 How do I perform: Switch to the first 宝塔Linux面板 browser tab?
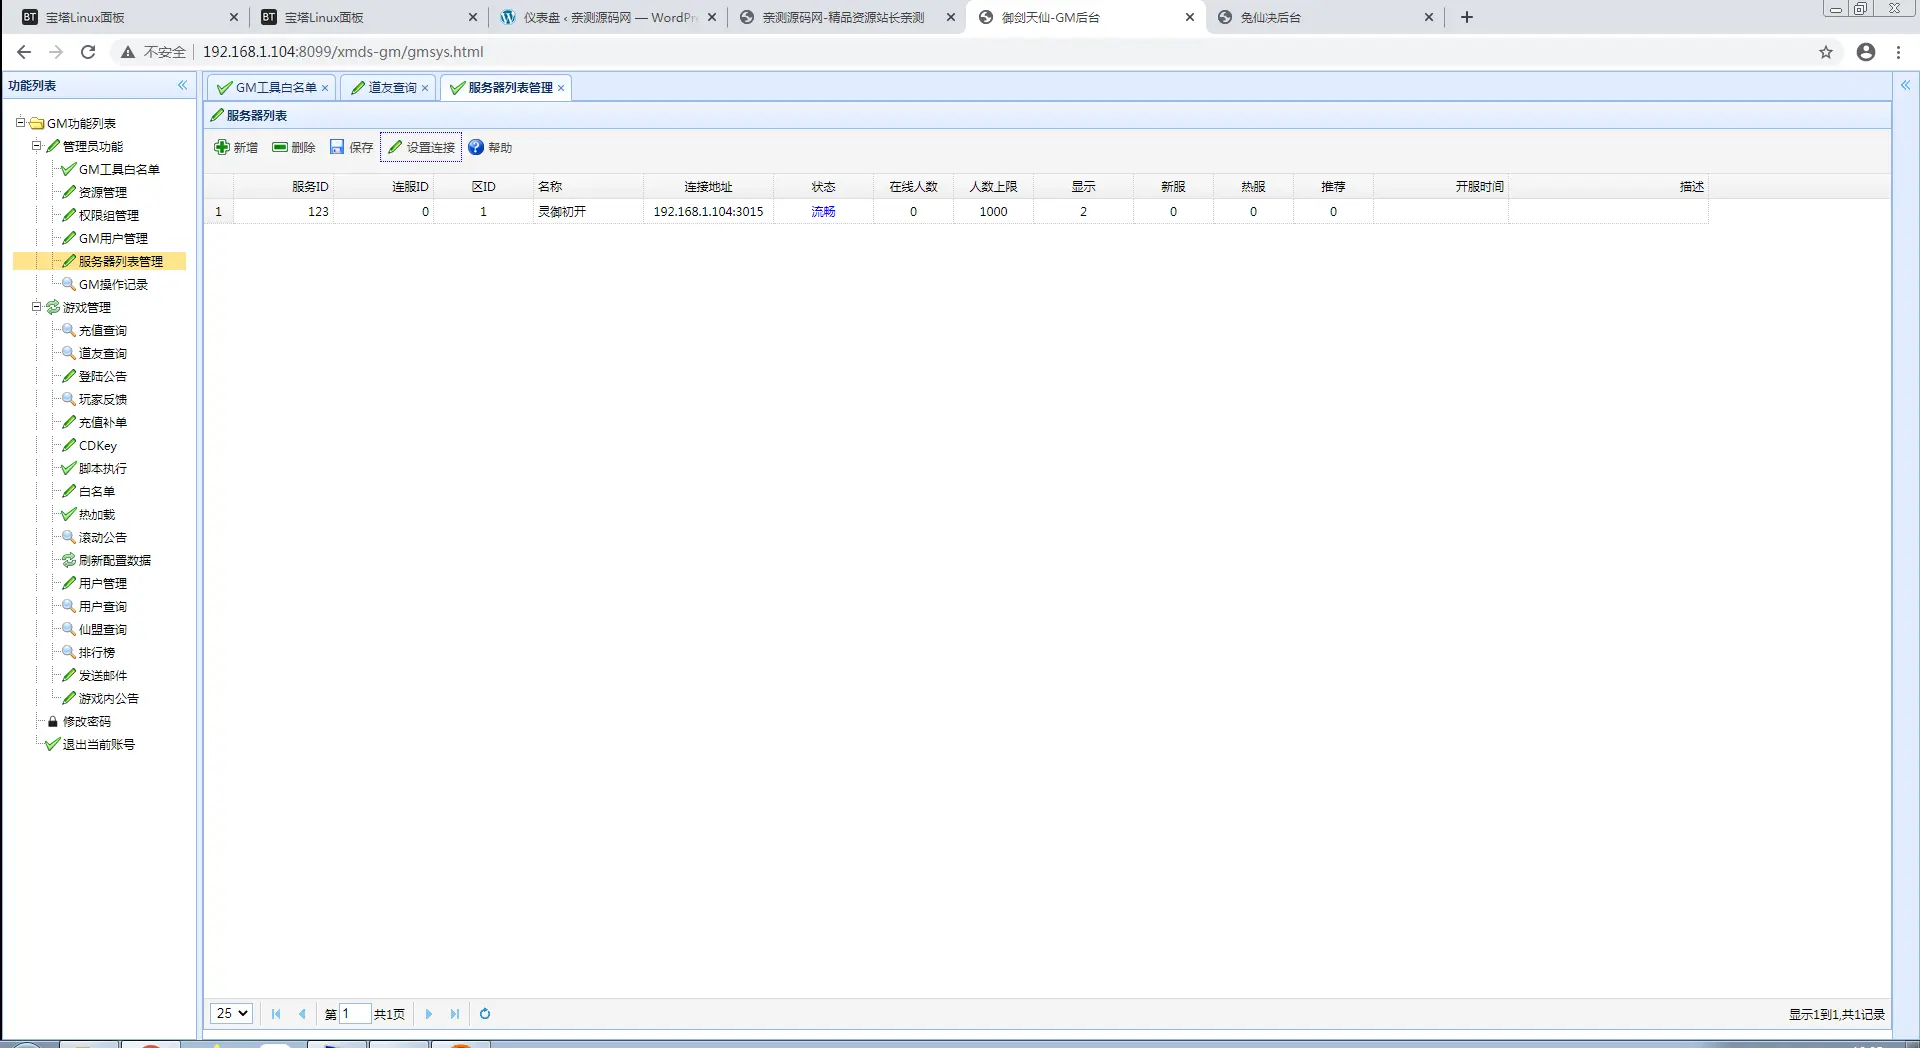tap(130, 17)
